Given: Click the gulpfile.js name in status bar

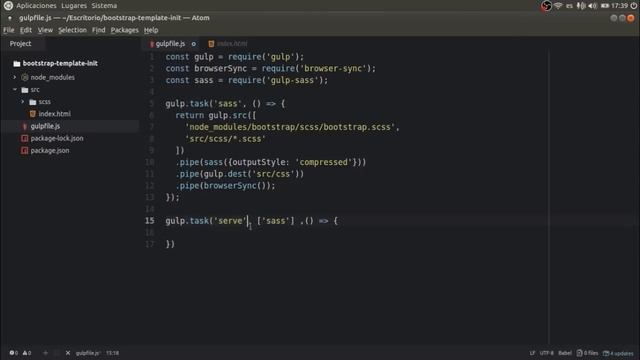Looking at the screenshot, I should coord(88,353).
